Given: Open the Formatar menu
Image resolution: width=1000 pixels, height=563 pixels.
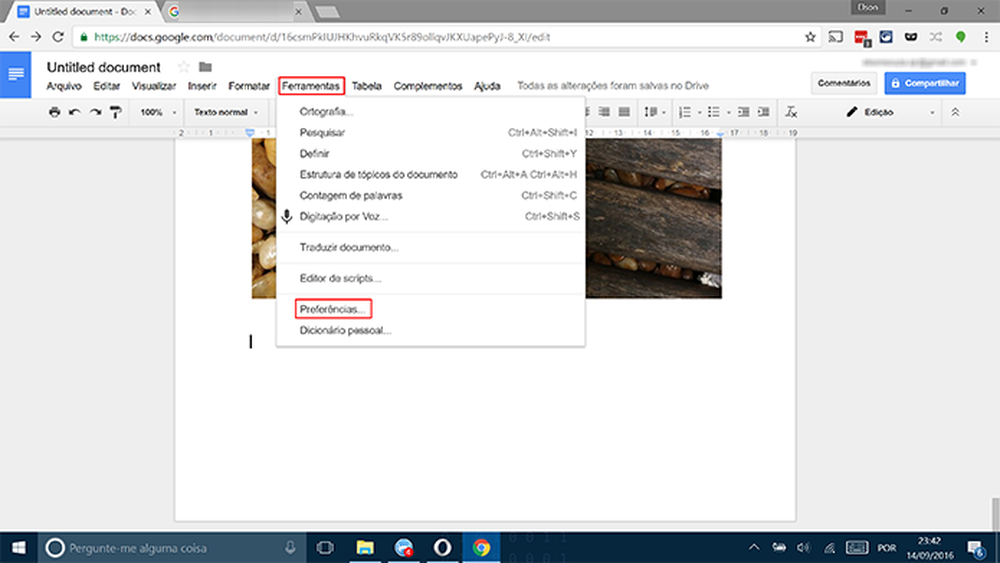Looking at the screenshot, I should pyautogui.click(x=249, y=86).
